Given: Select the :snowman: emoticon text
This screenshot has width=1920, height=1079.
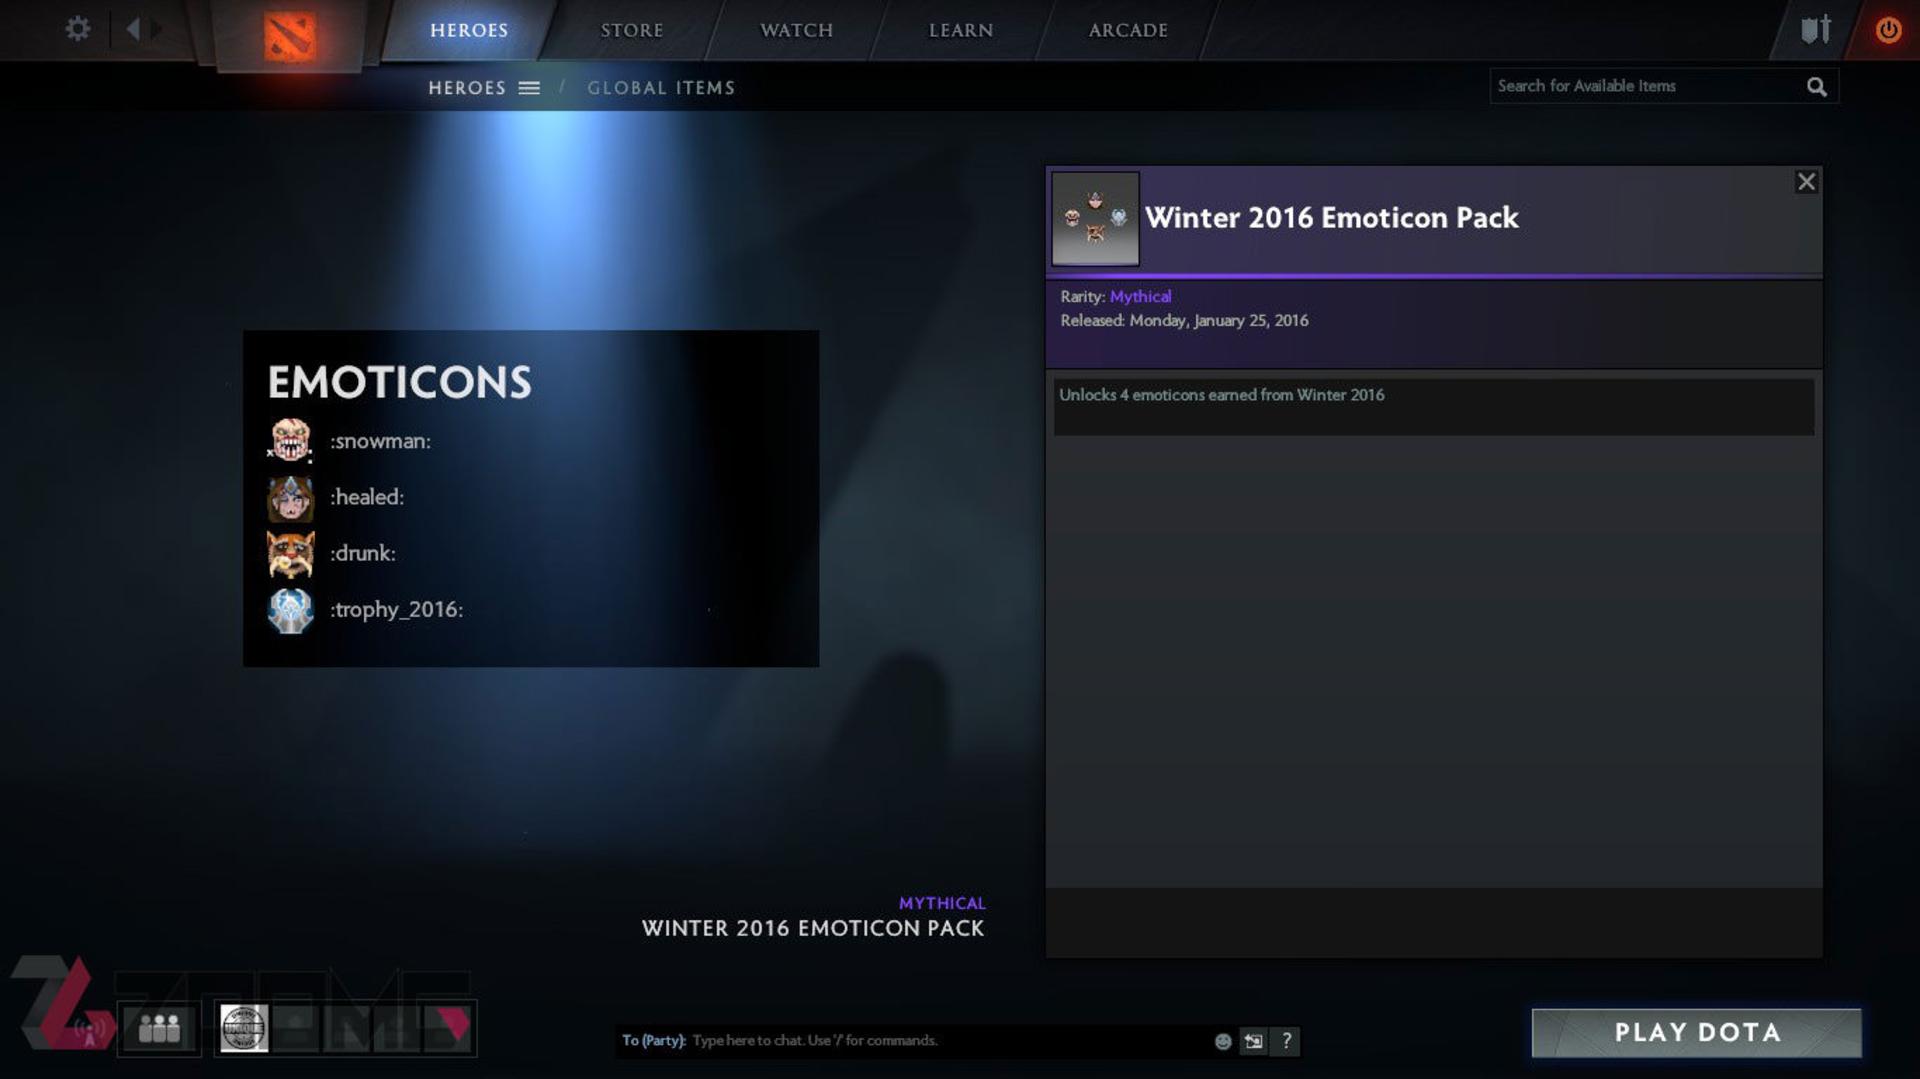Looking at the screenshot, I should [381, 441].
